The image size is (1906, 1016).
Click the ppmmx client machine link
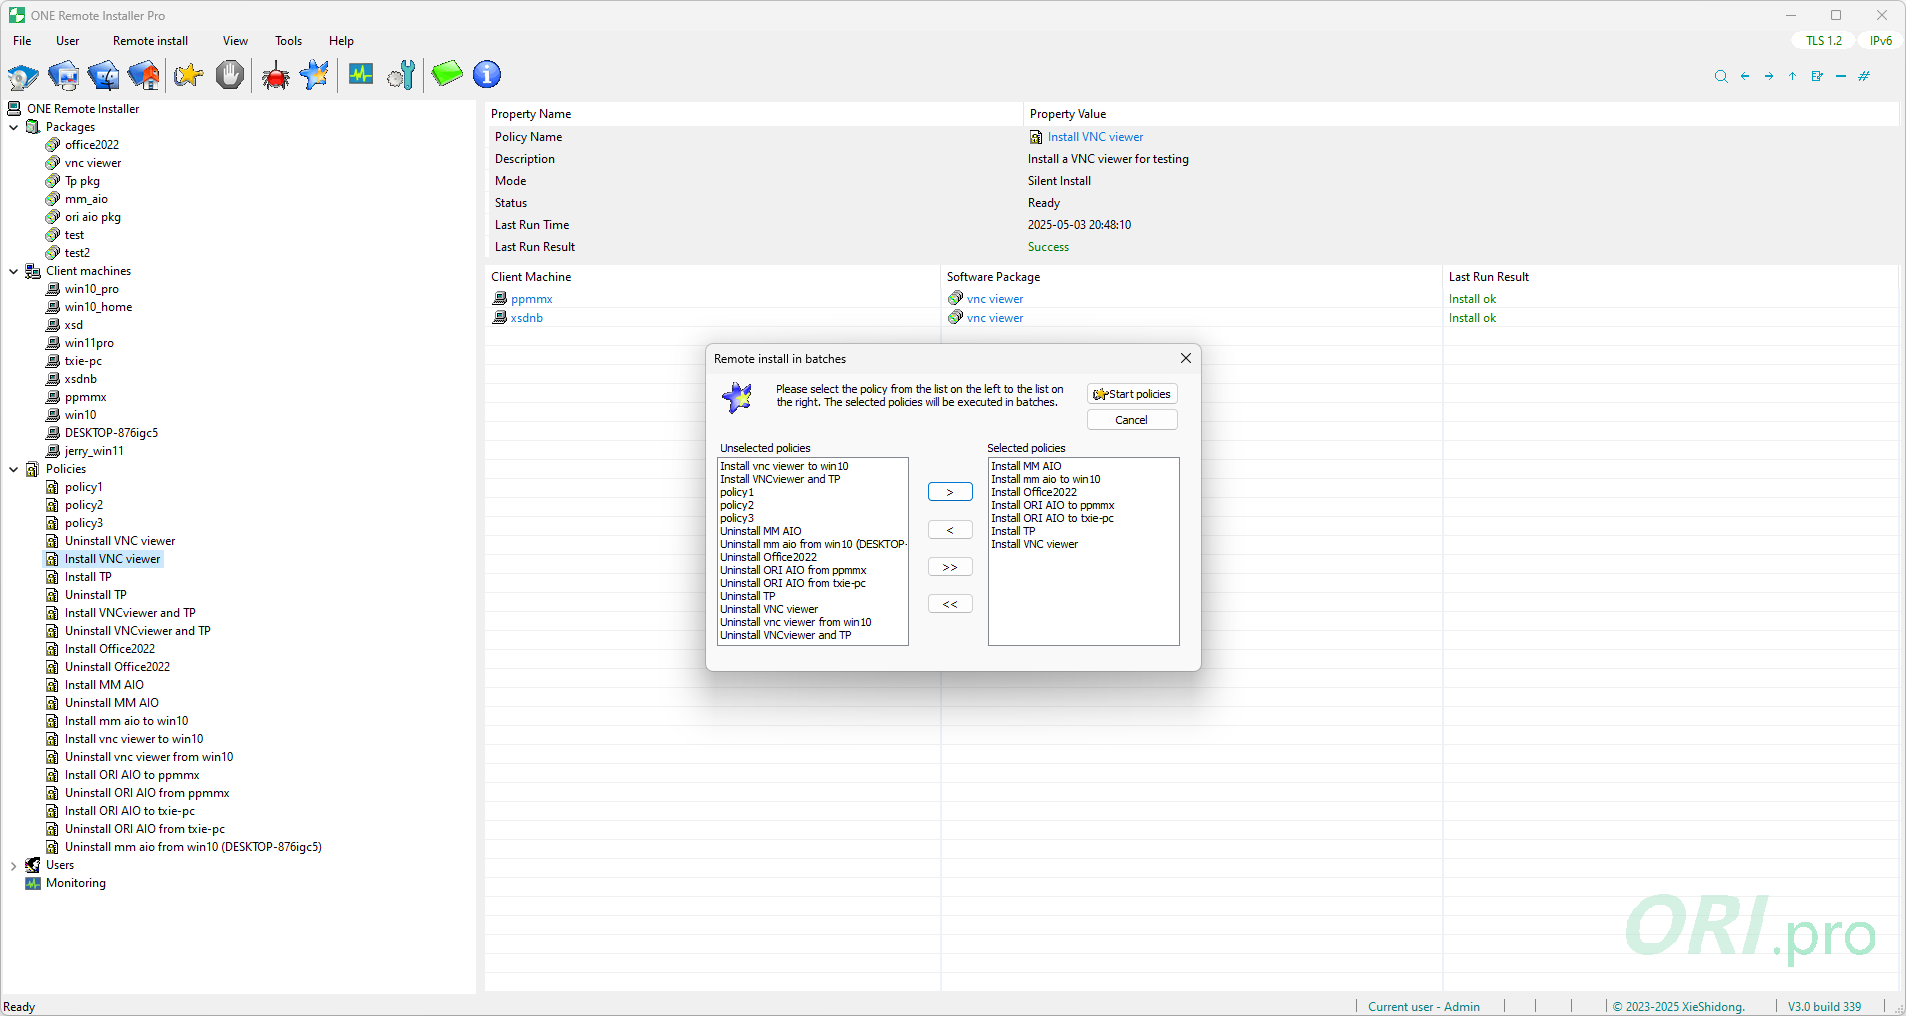click(x=532, y=299)
